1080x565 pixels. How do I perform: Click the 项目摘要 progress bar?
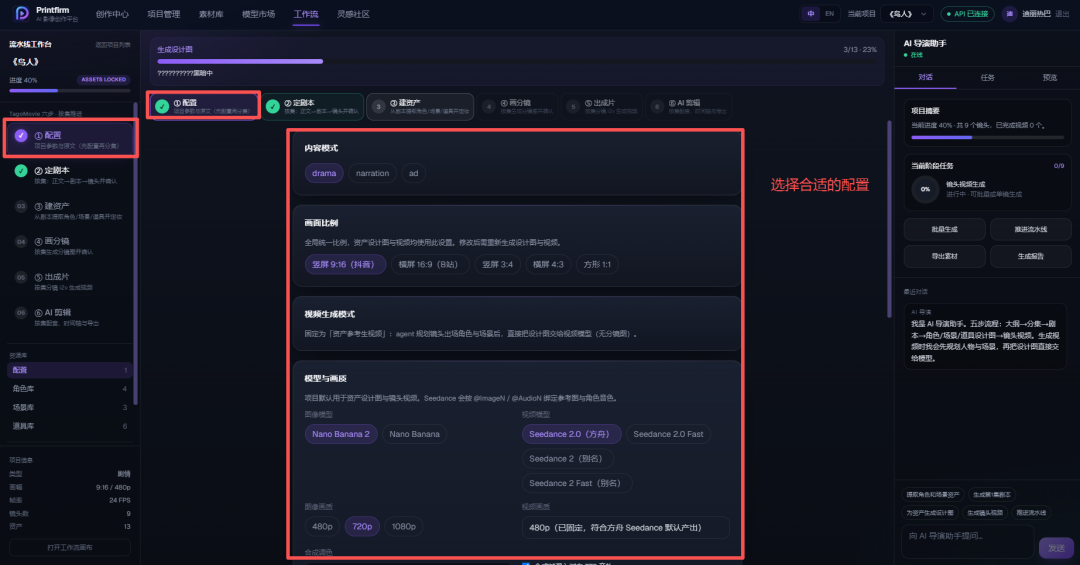[x=988, y=137]
